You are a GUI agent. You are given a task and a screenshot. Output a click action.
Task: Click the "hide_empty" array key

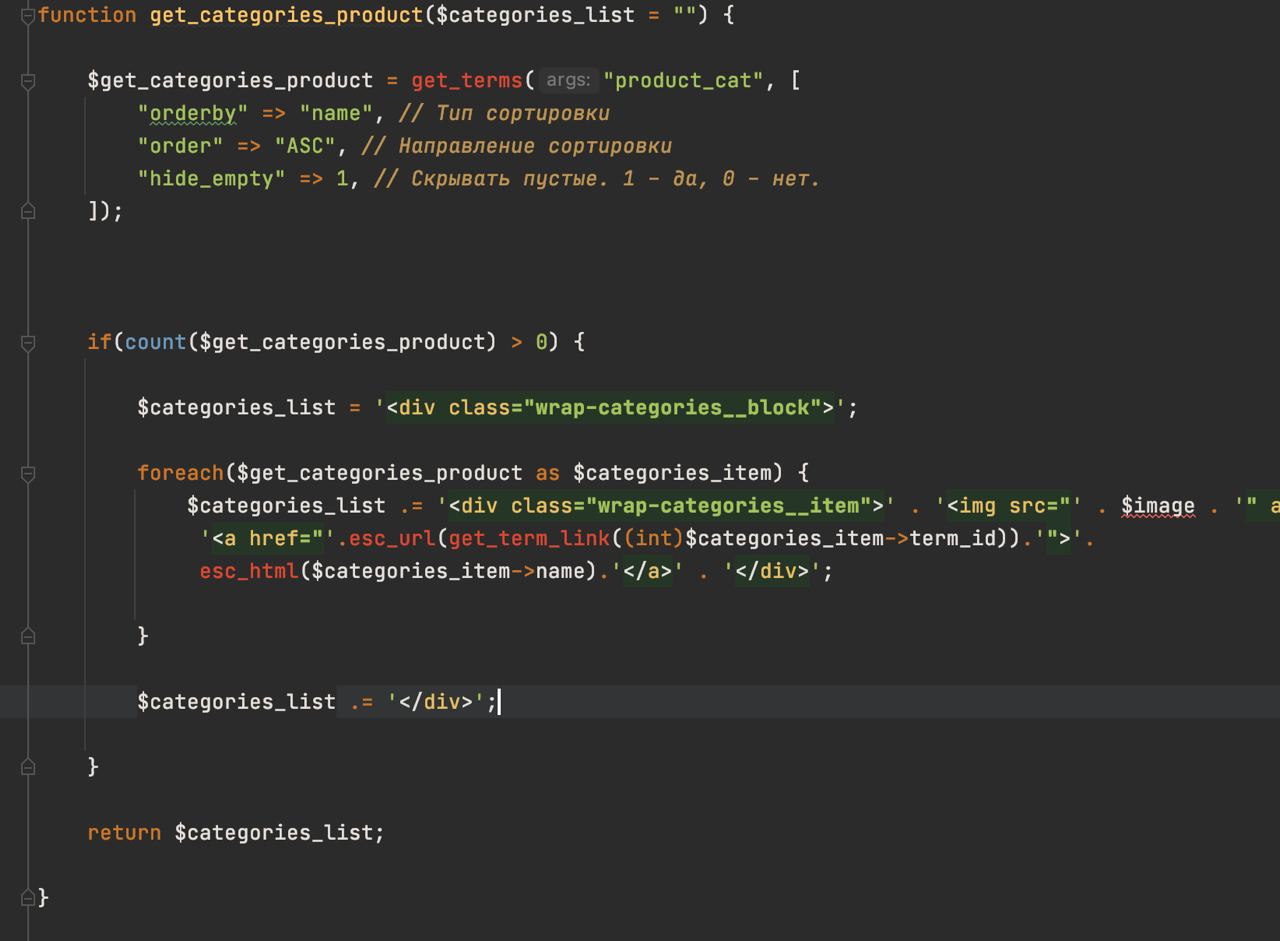(212, 179)
